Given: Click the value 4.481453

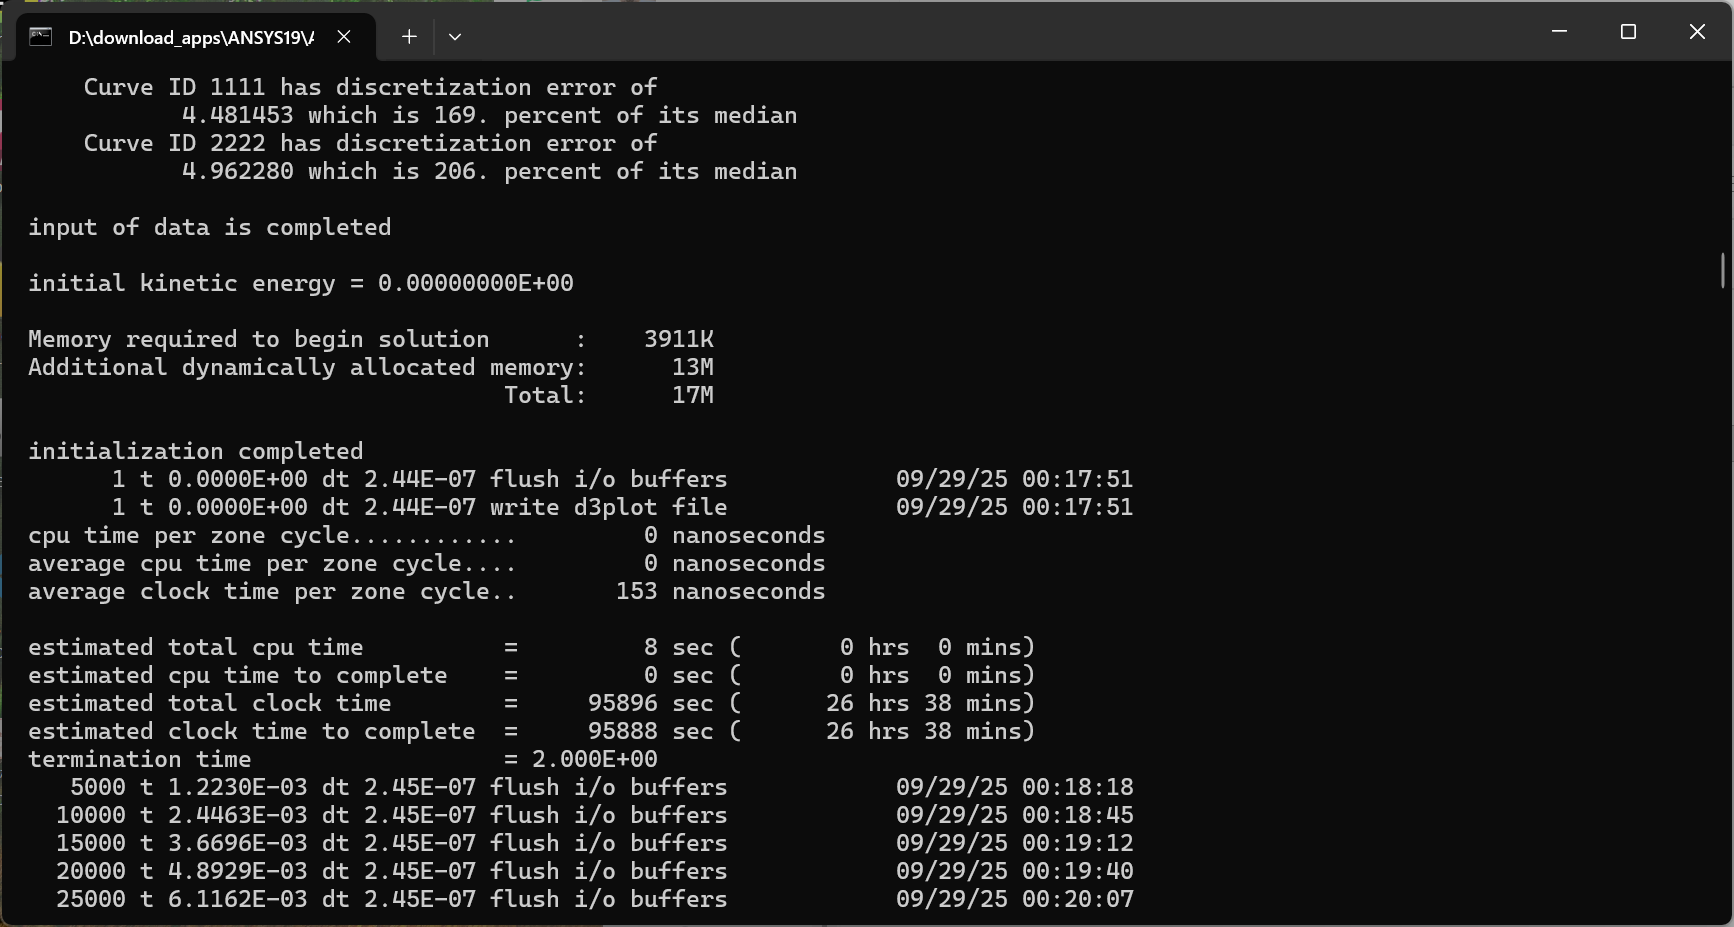Looking at the screenshot, I should click(x=238, y=115).
